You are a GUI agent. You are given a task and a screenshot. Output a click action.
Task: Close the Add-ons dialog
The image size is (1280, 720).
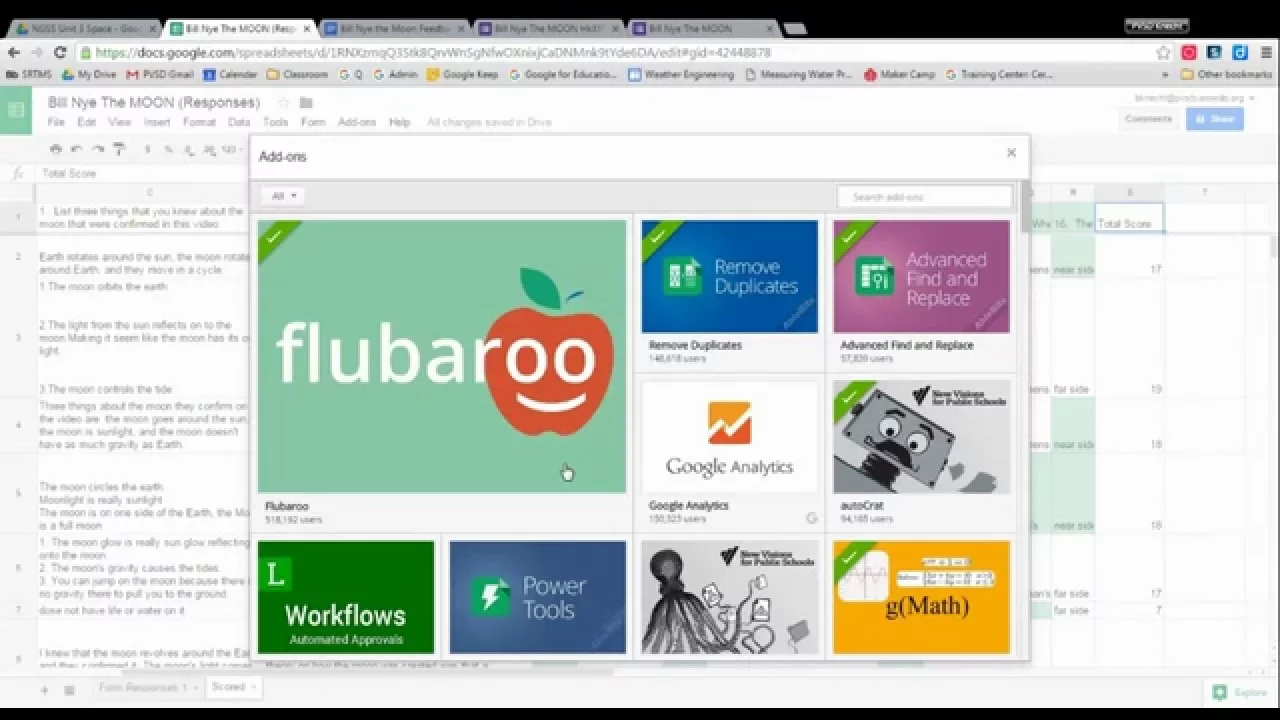1011,153
